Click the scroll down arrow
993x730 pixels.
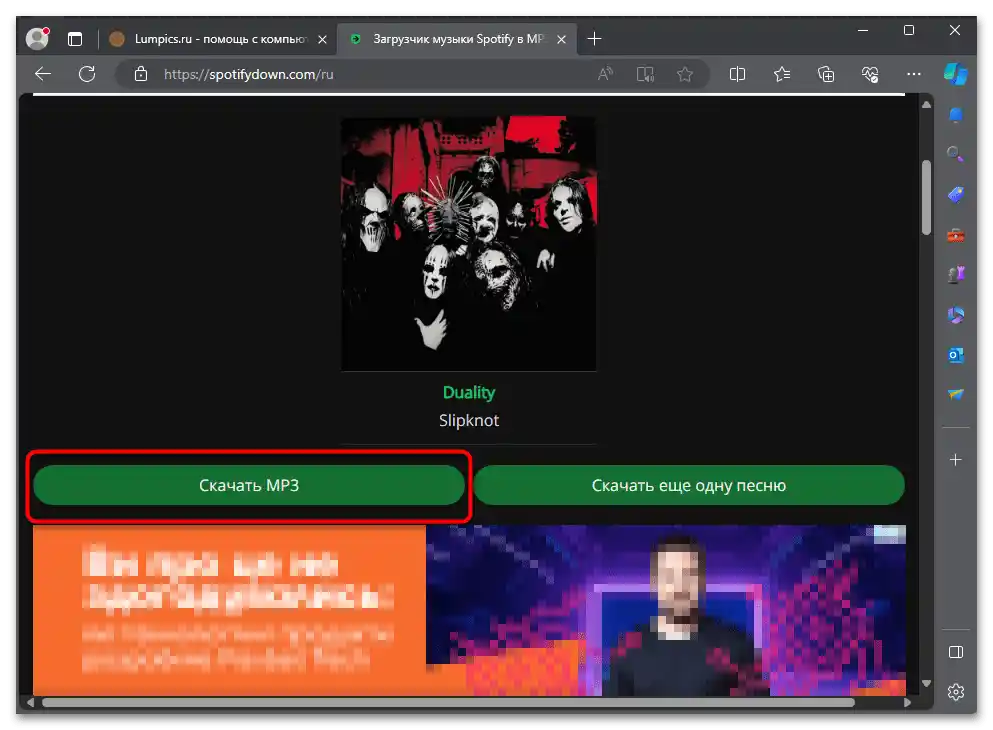tap(927, 683)
